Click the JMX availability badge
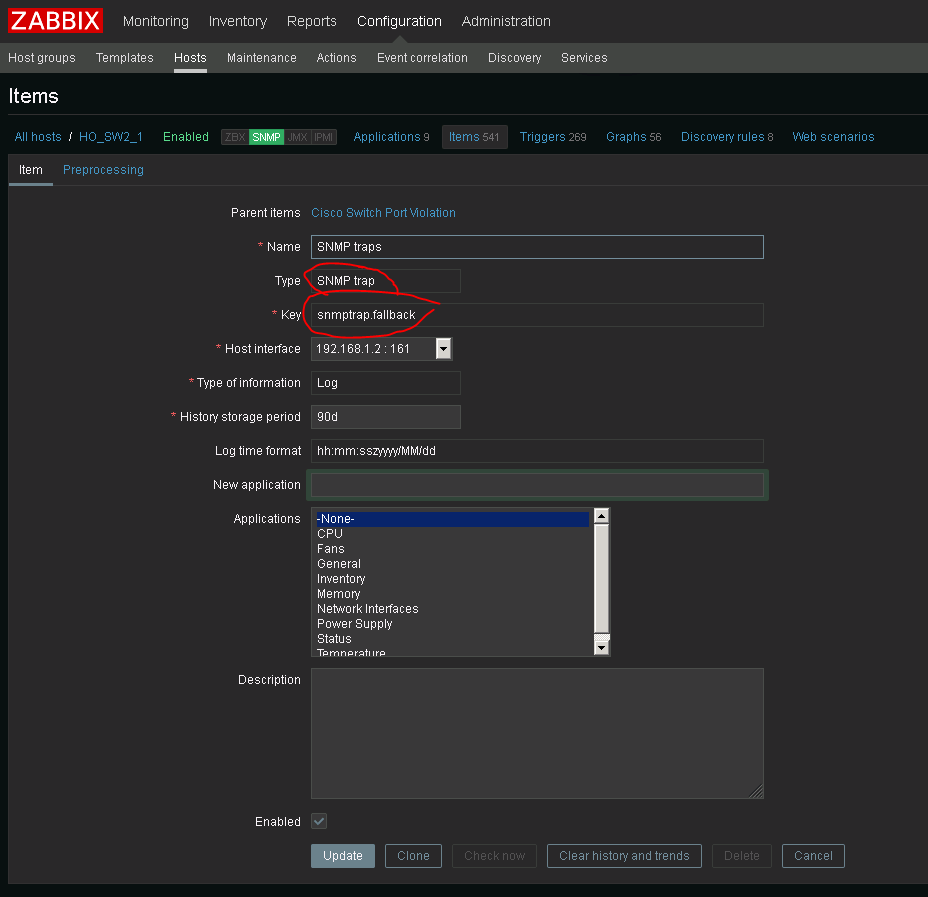The height and width of the screenshot is (897, 928). 297,137
